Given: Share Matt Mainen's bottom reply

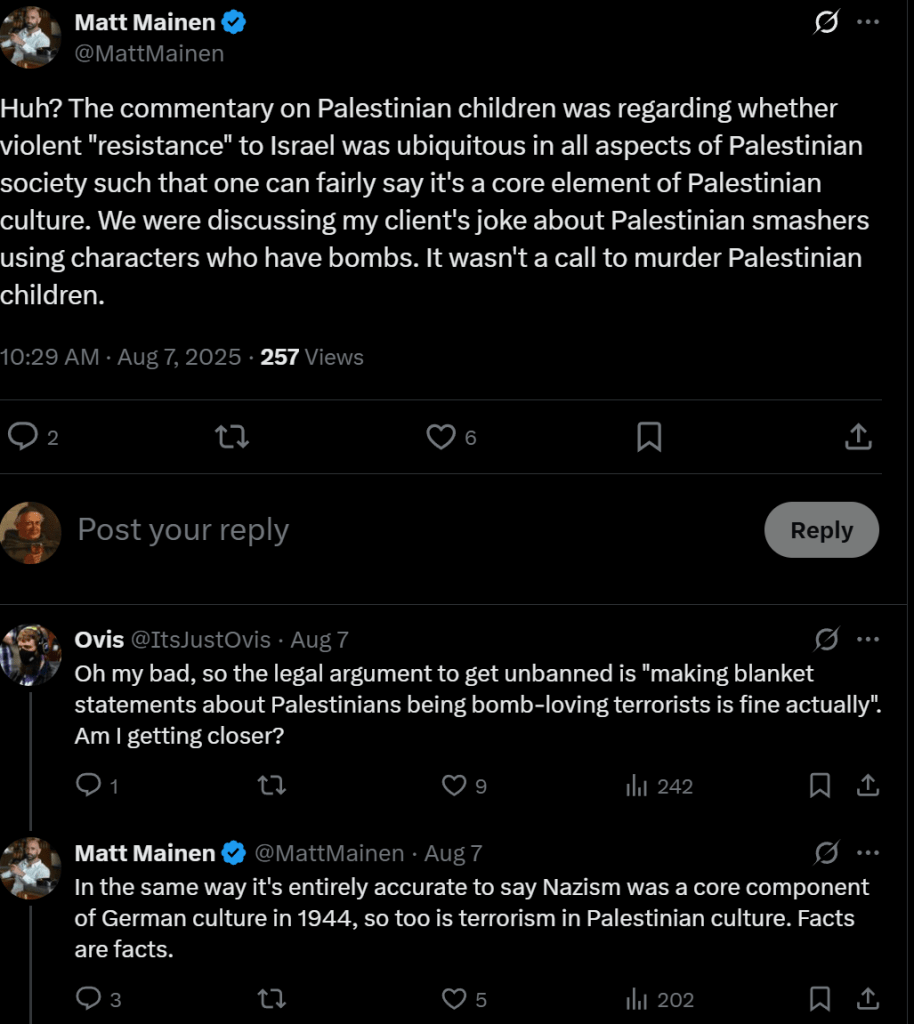Looking at the screenshot, I should 868,999.
